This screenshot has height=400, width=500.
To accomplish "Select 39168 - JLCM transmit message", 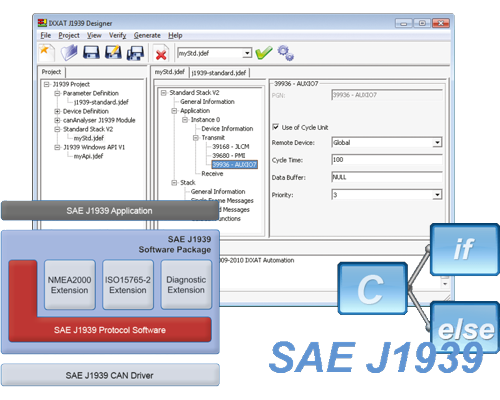I will [231, 147].
